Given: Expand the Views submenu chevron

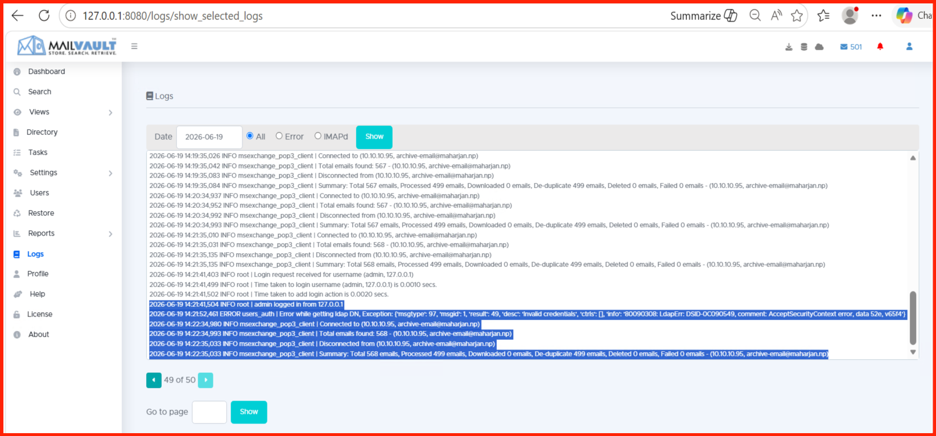Looking at the screenshot, I should pos(110,112).
